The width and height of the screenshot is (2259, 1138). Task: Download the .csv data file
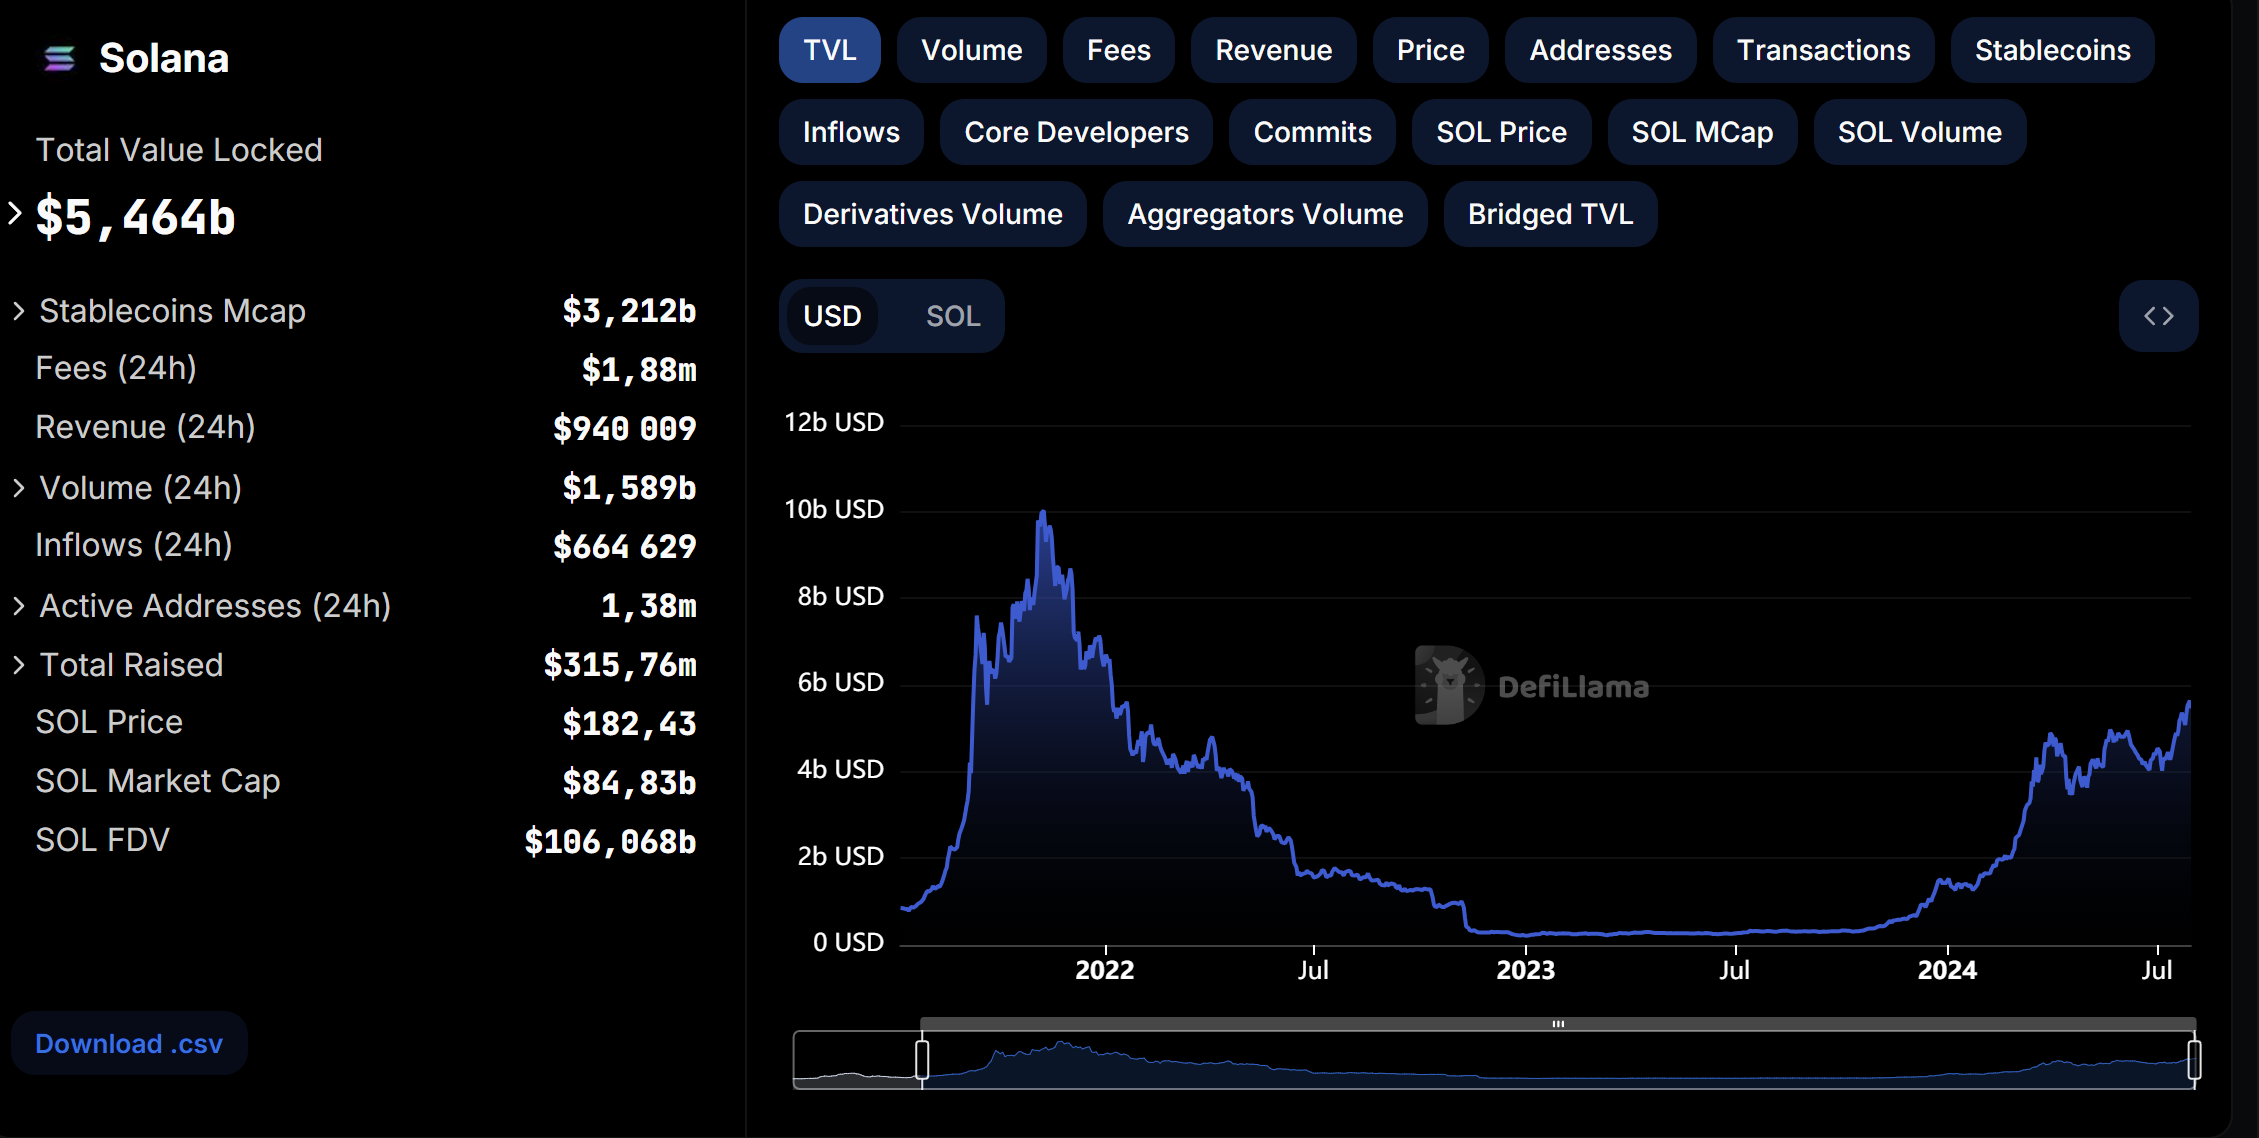pyautogui.click(x=129, y=1044)
